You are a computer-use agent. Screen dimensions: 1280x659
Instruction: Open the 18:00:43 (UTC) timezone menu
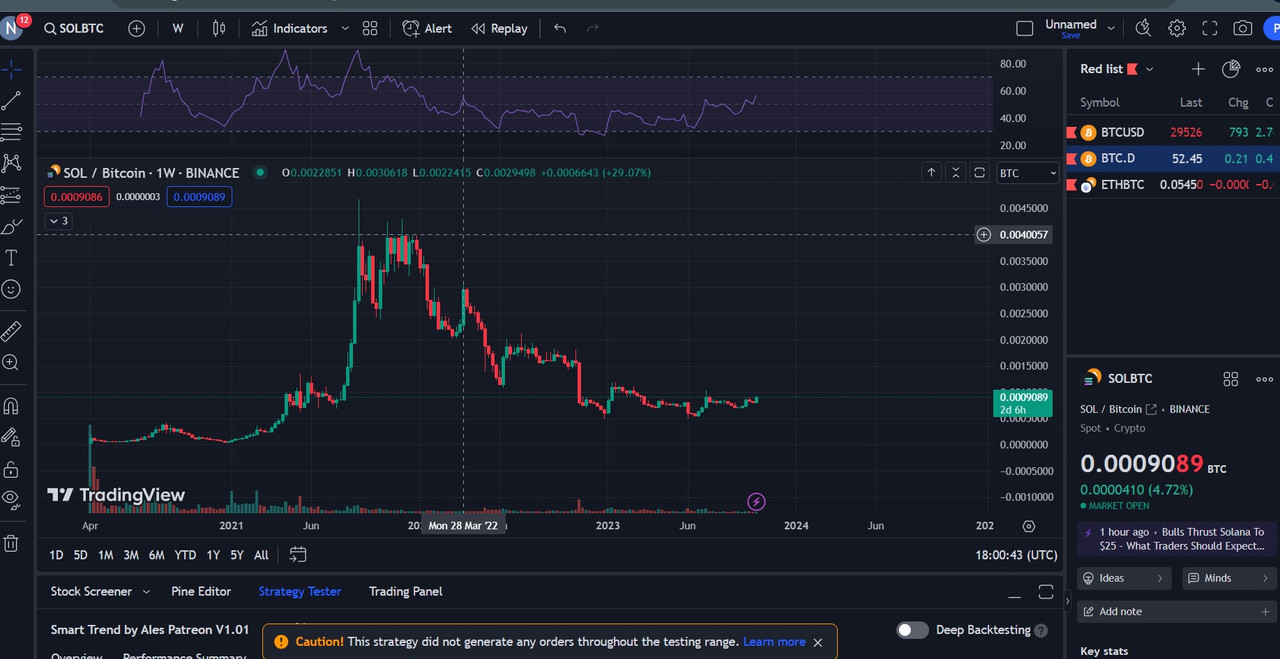[1016, 555]
